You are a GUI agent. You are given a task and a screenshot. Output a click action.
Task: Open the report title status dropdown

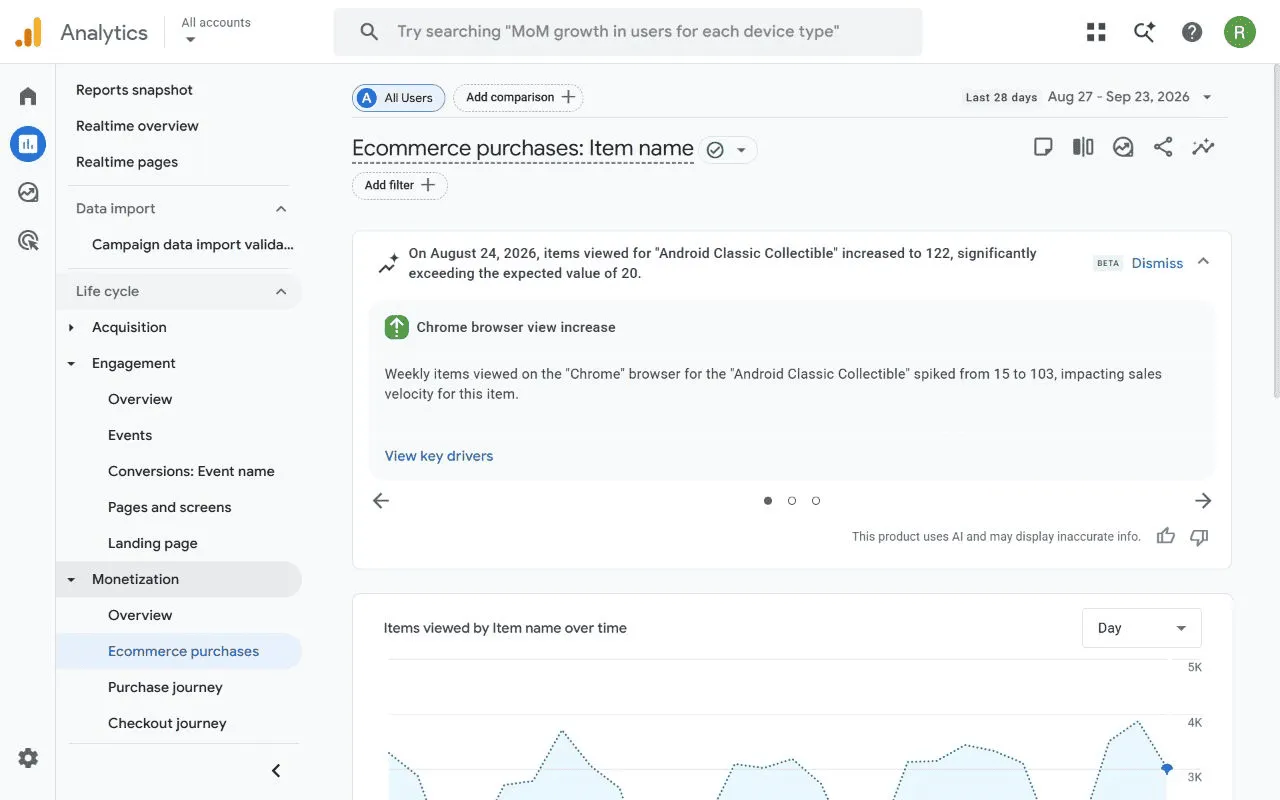tap(728, 150)
